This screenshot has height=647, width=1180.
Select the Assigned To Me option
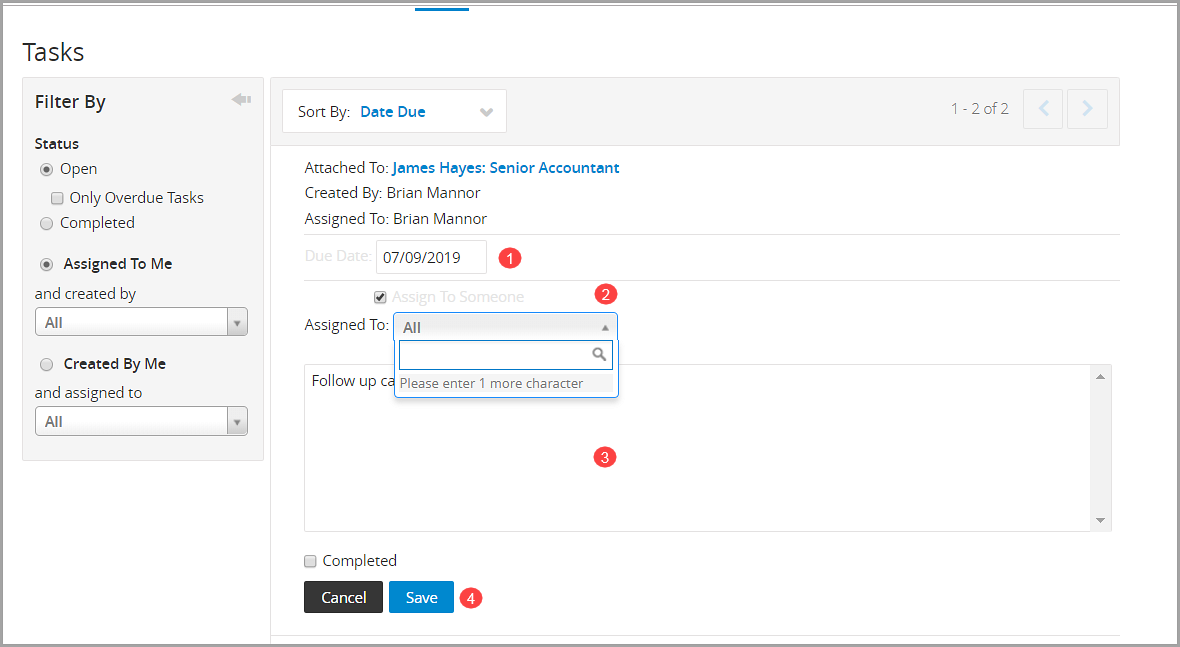click(46, 264)
